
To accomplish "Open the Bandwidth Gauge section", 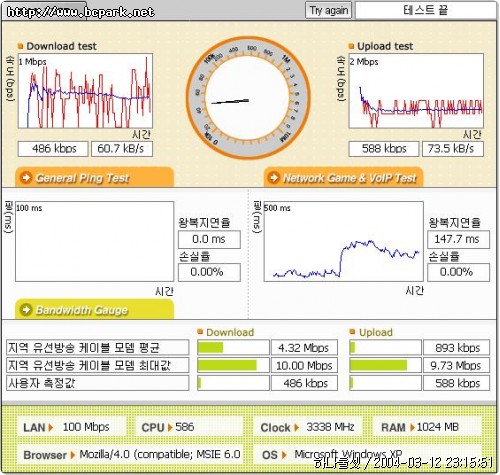I will tap(94, 309).
